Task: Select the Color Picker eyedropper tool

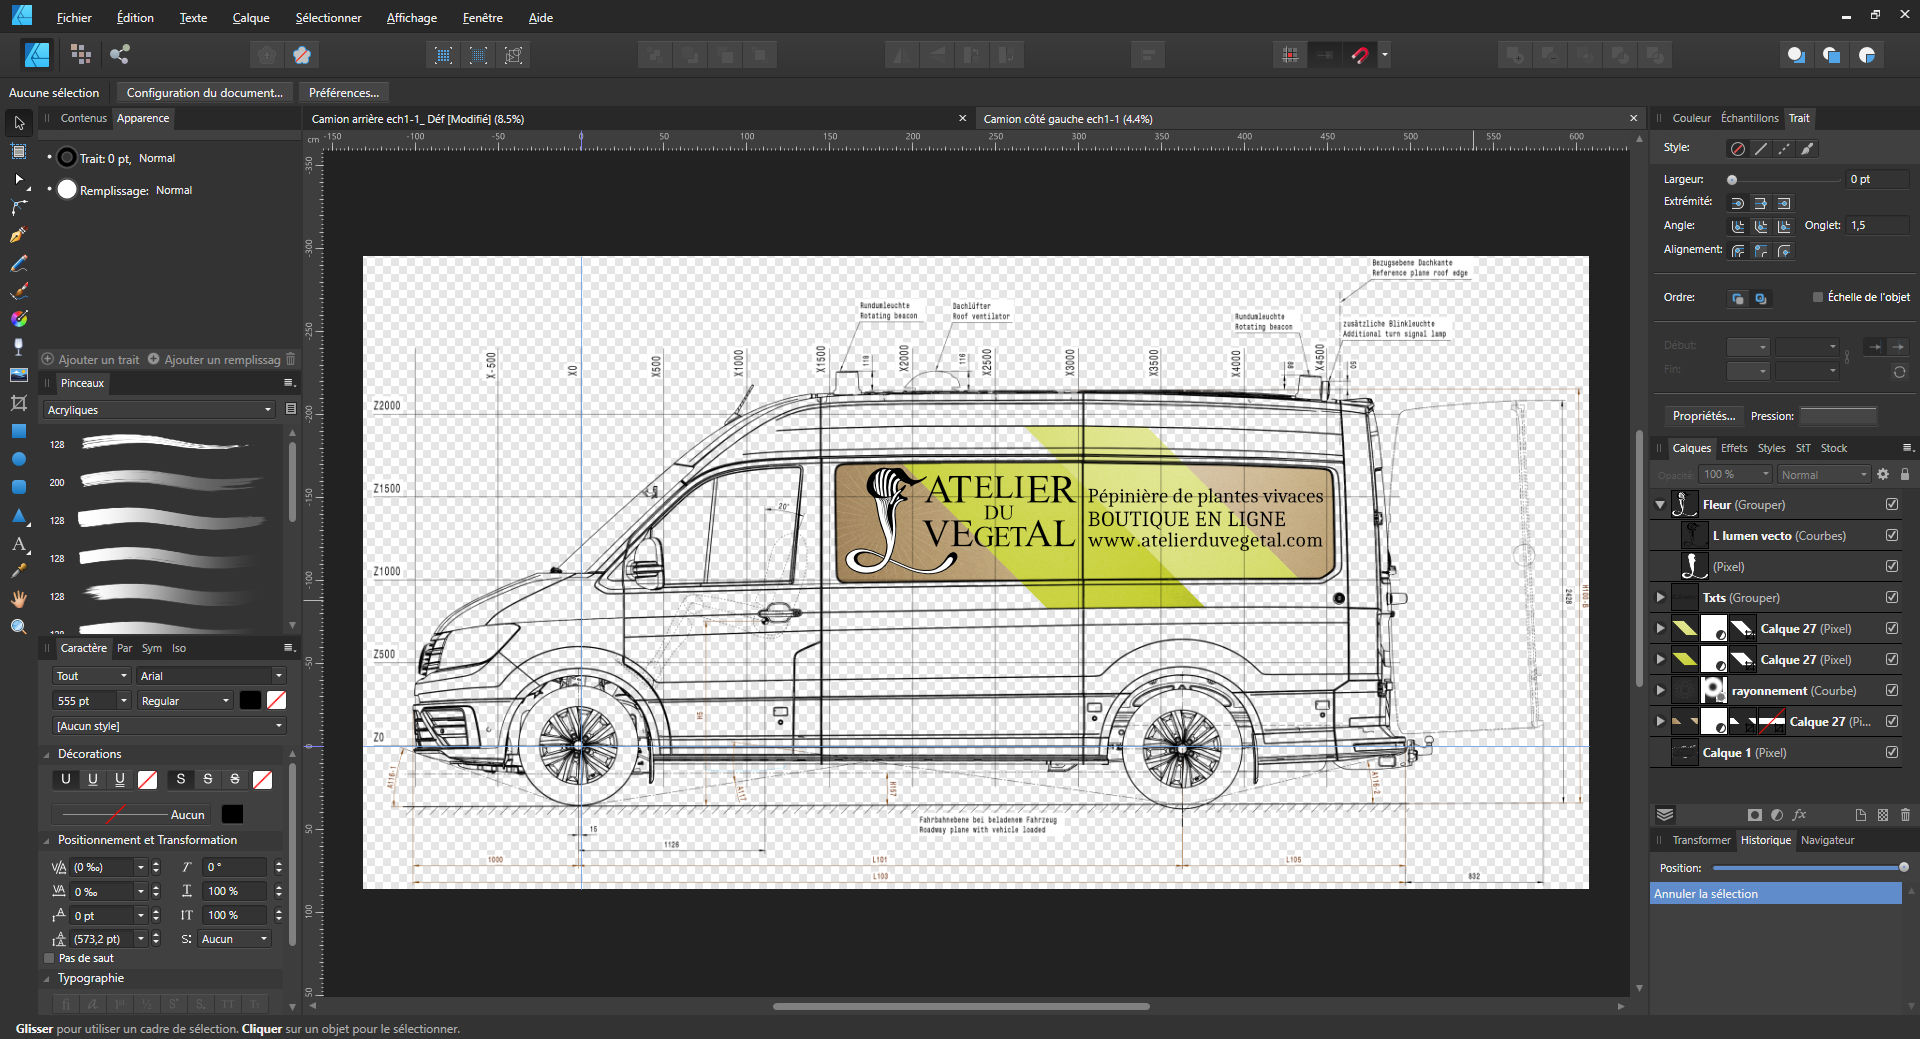Action: pos(19,571)
